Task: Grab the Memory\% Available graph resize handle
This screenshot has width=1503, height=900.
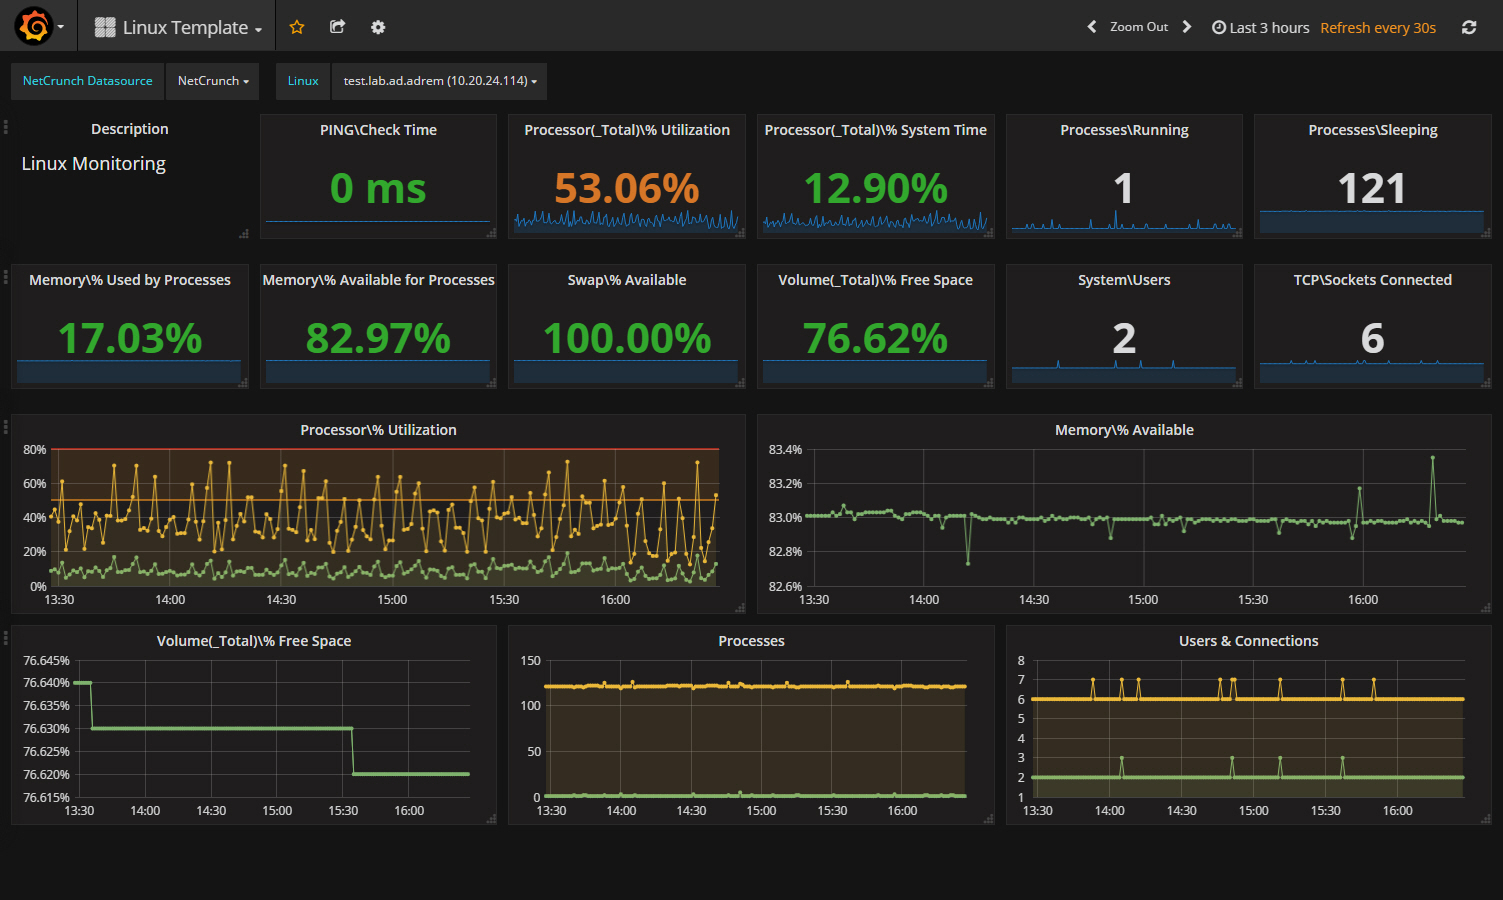Action: pyautogui.click(x=1486, y=608)
